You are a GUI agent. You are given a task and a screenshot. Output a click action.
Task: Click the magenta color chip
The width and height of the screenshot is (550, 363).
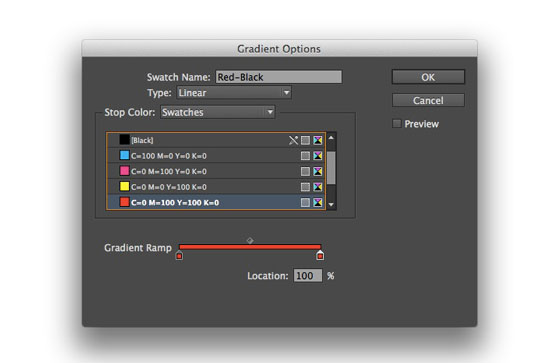coord(124,171)
